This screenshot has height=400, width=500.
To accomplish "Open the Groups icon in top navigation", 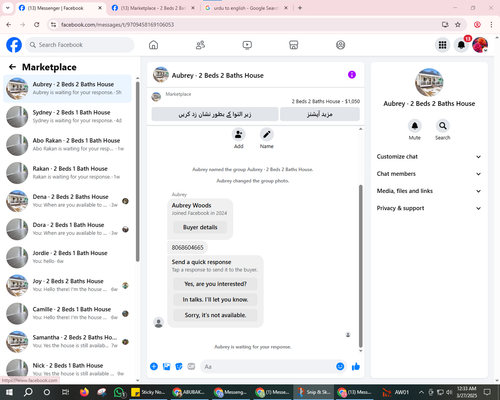I will pos(340,45).
